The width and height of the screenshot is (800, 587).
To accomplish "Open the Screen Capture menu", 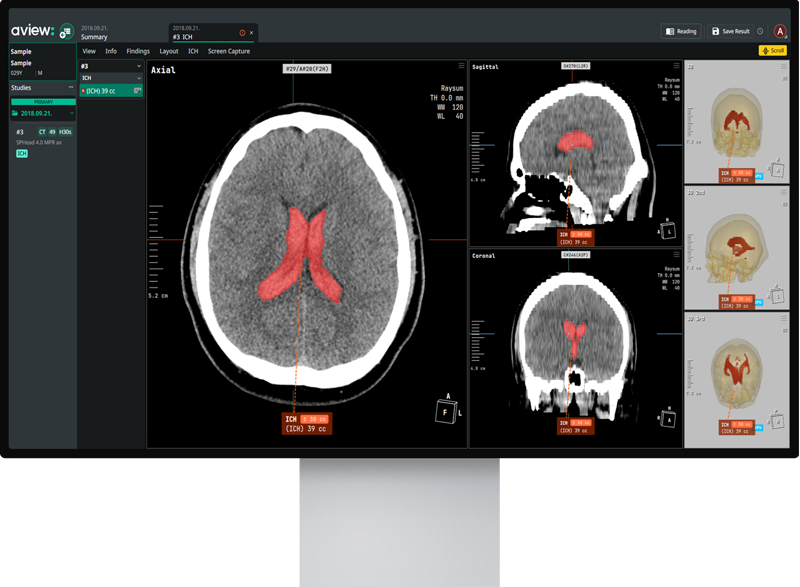I will (x=229, y=51).
